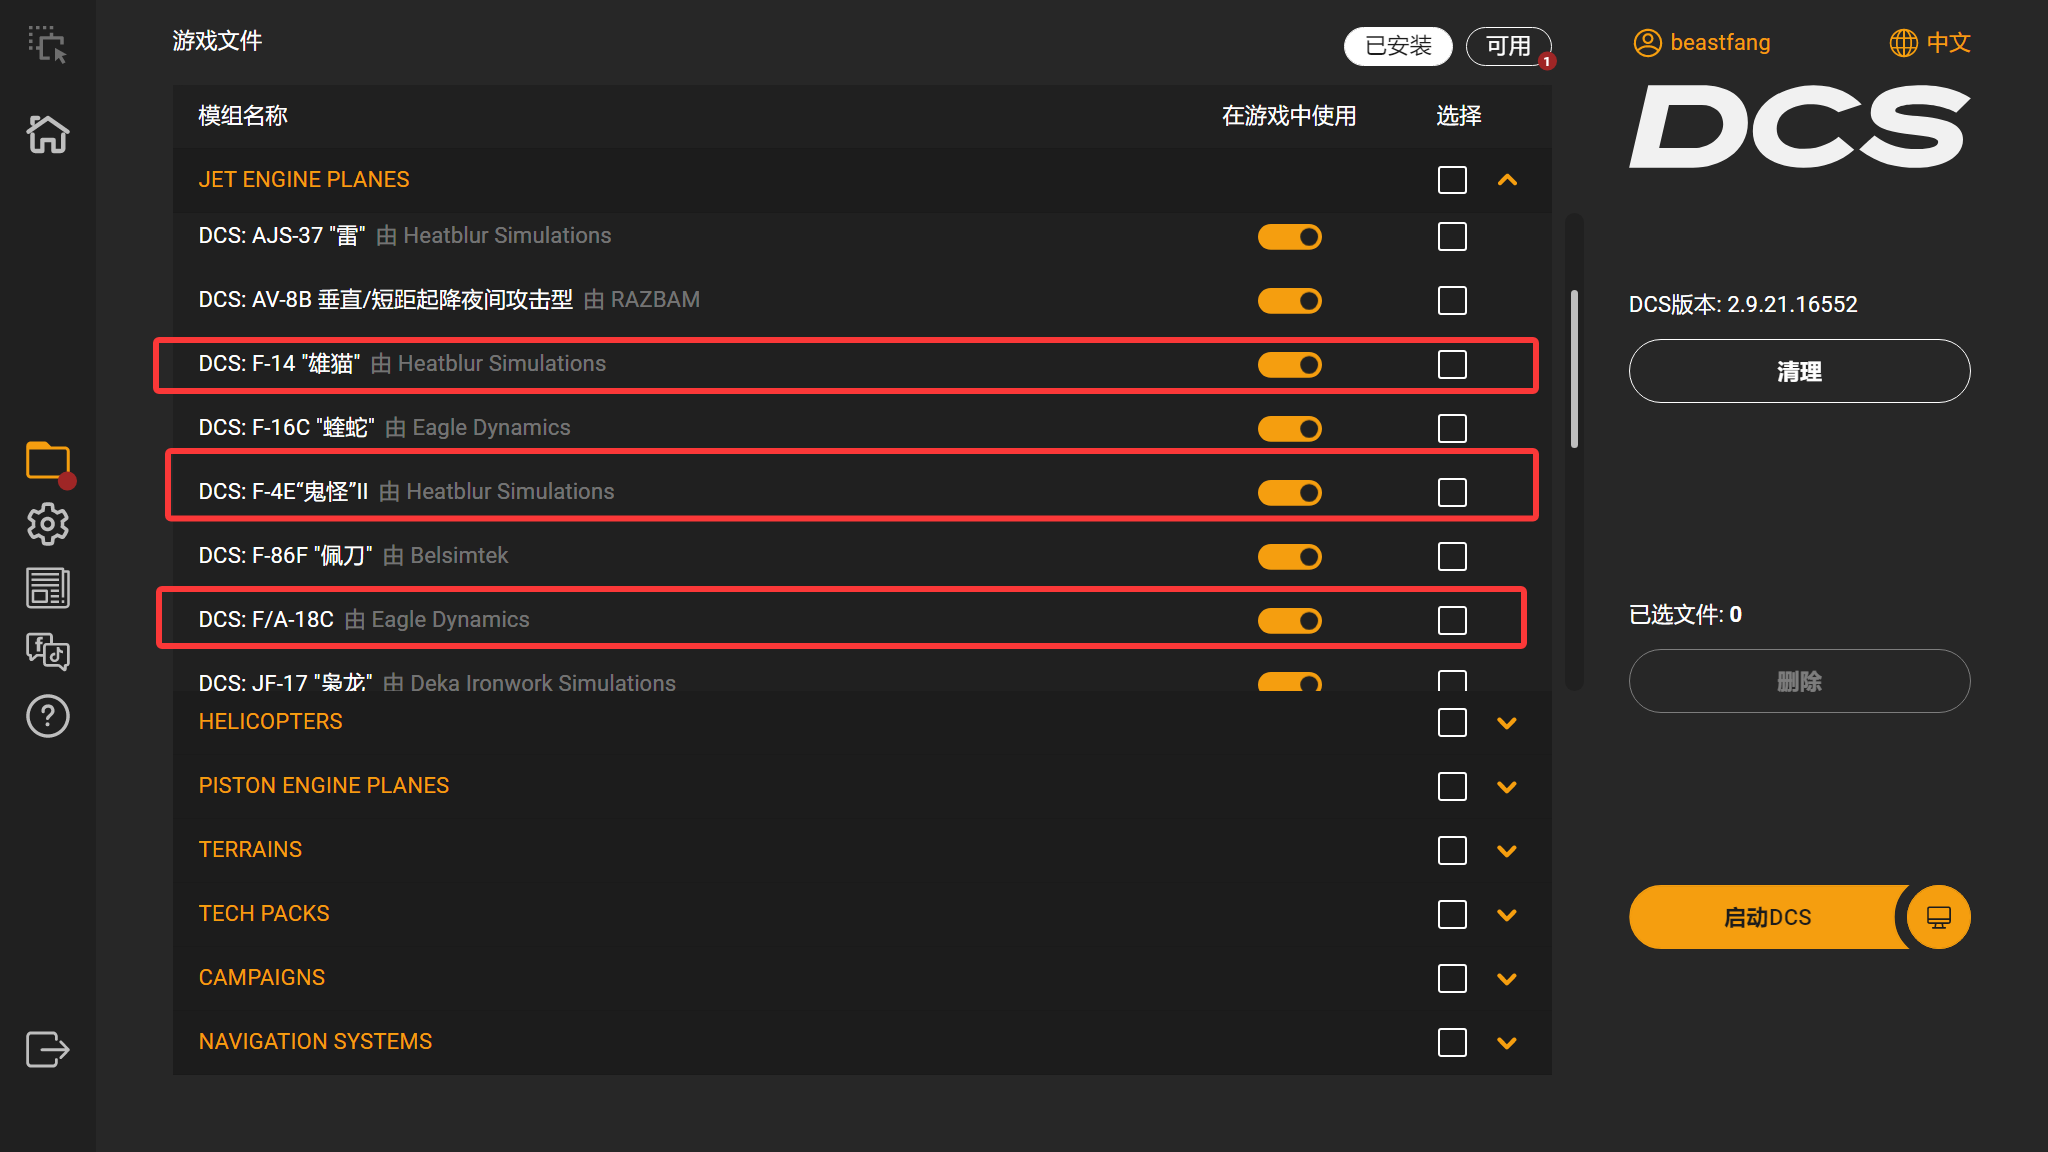Collapse the Jet Engine Planes section
Screen dimensions: 2048x1152
coord(1507,180)
